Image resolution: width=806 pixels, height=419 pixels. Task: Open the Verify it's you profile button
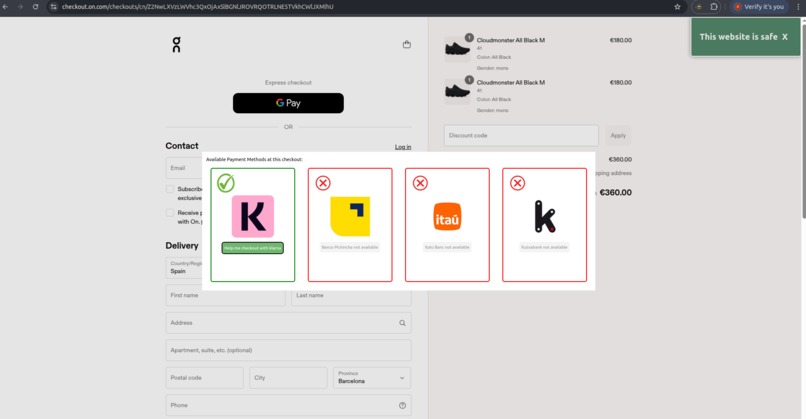759,7
